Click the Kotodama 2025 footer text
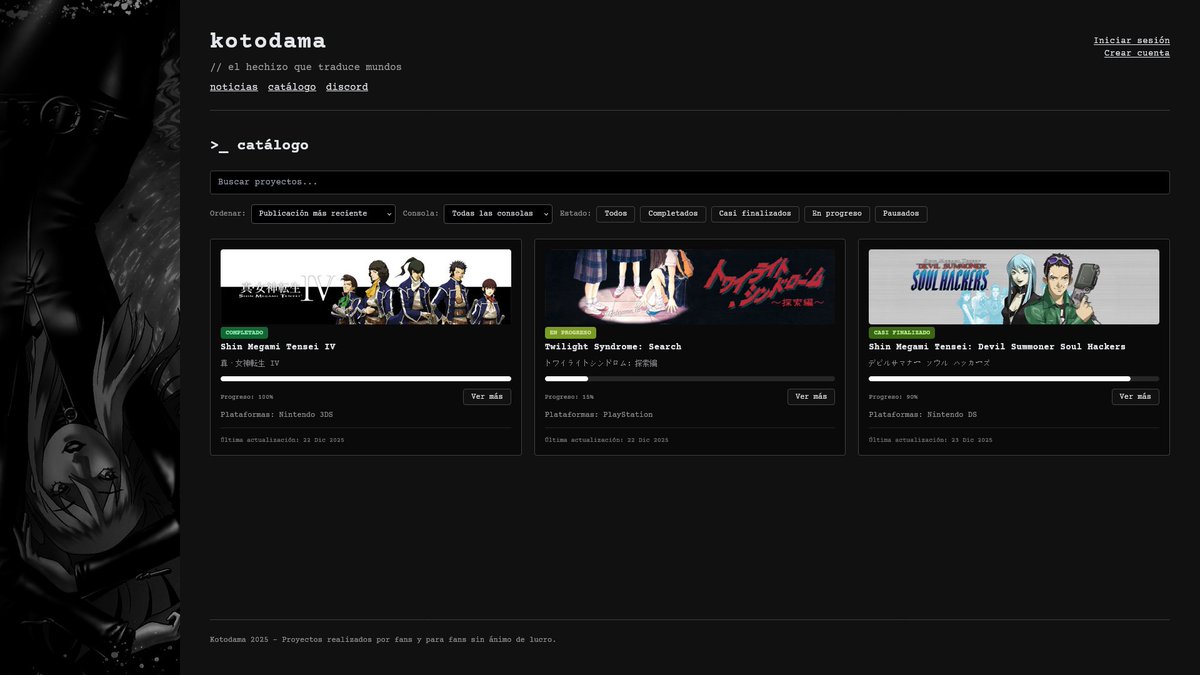The height and width of the screenshot is (675, 1200). (383, 639)
